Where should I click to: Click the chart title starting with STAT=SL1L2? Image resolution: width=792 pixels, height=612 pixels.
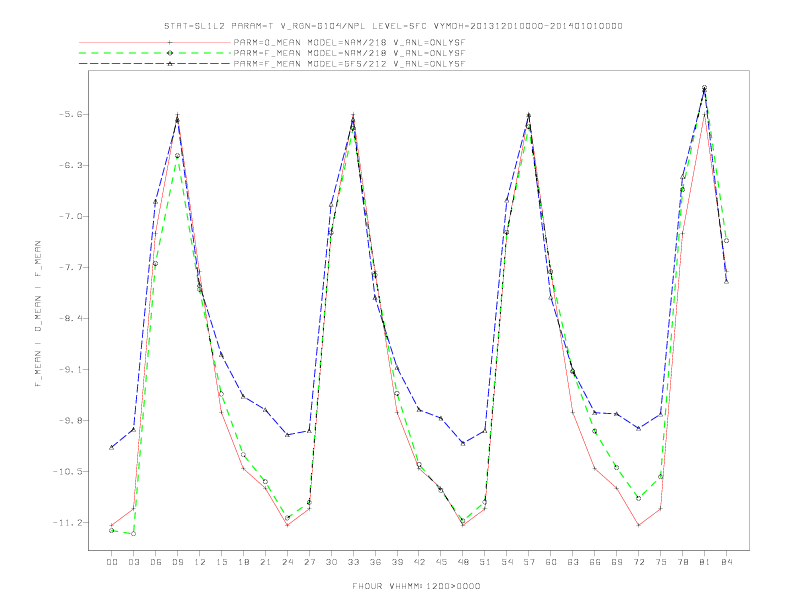click(x=393, y=26)
